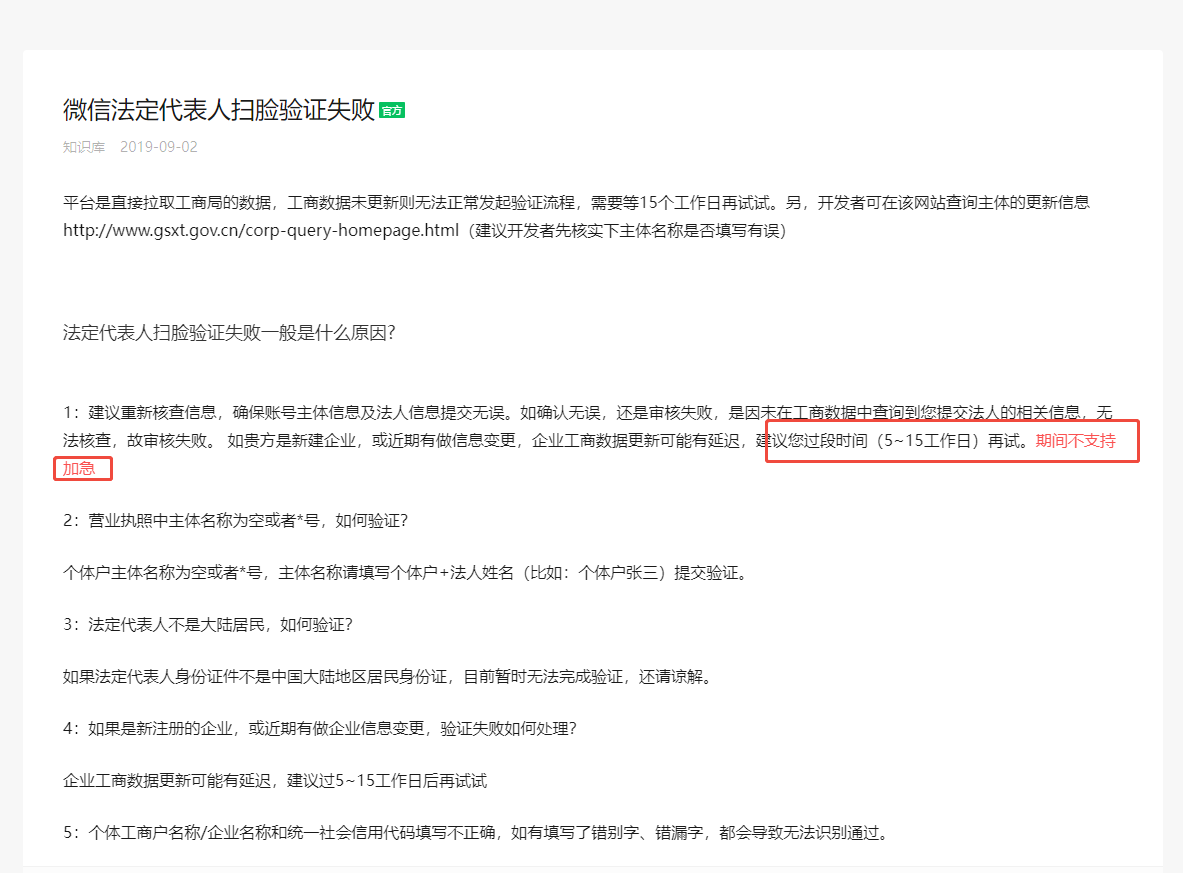The image size is (1183, 873).
Task: Click answer line 个体户主体名称为空或者*号
Action: click(x=405, y=573)
